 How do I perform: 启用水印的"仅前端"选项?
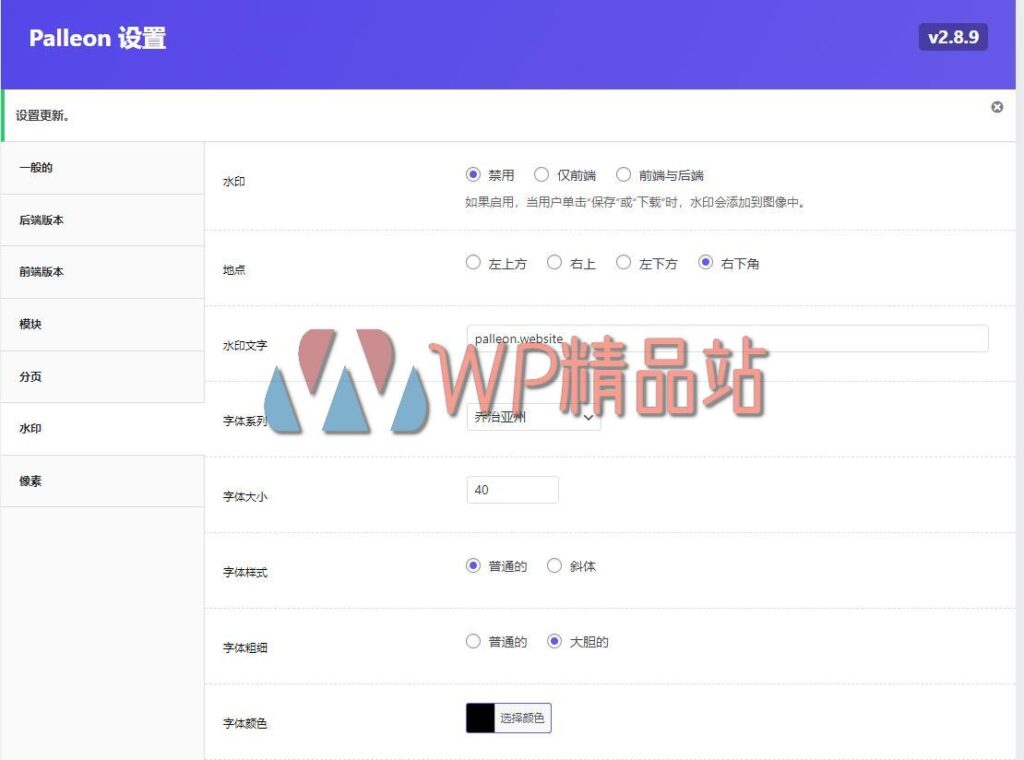coord(540,174)
